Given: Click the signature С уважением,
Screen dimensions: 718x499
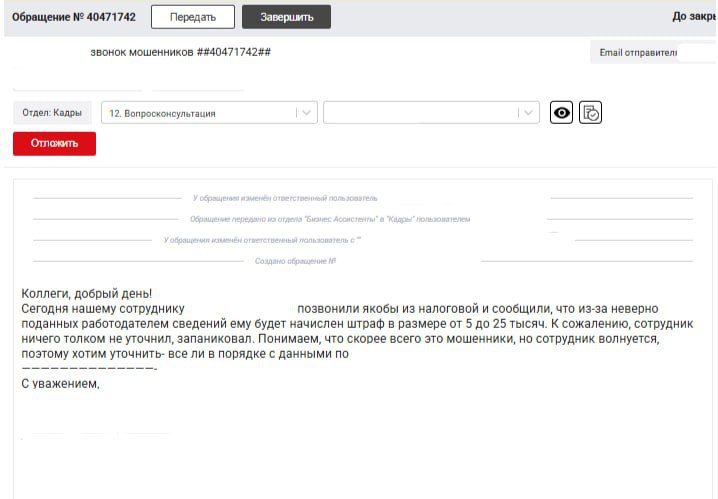Looking at the screenshot, I should 60,383.
